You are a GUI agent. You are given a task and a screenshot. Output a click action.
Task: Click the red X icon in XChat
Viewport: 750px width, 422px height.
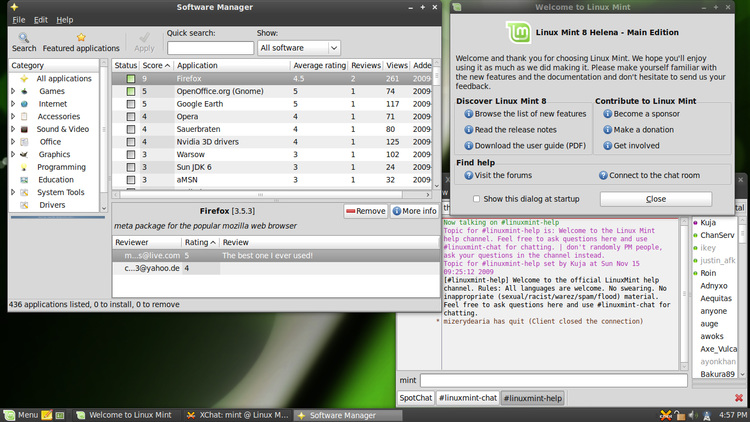[x=739, y=398]
